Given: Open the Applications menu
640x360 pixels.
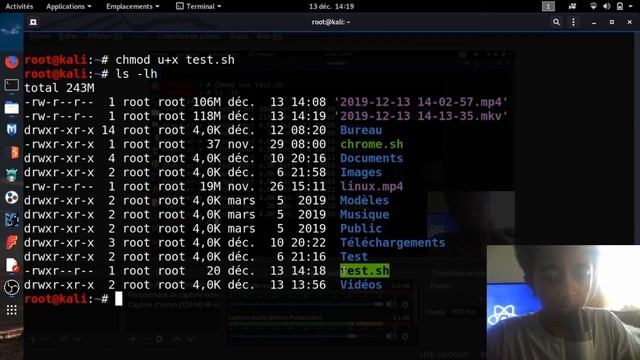Looking at the screenshot, I should point(69,6).
